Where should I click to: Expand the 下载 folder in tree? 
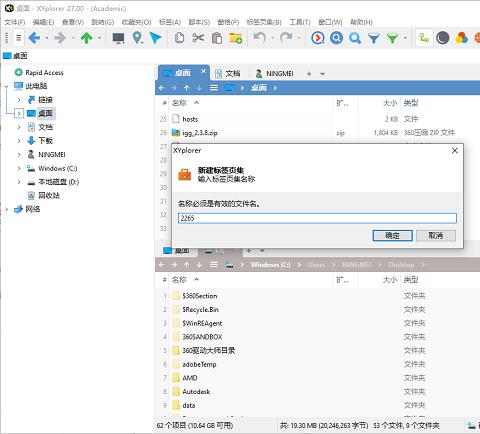tap(19, 141)
